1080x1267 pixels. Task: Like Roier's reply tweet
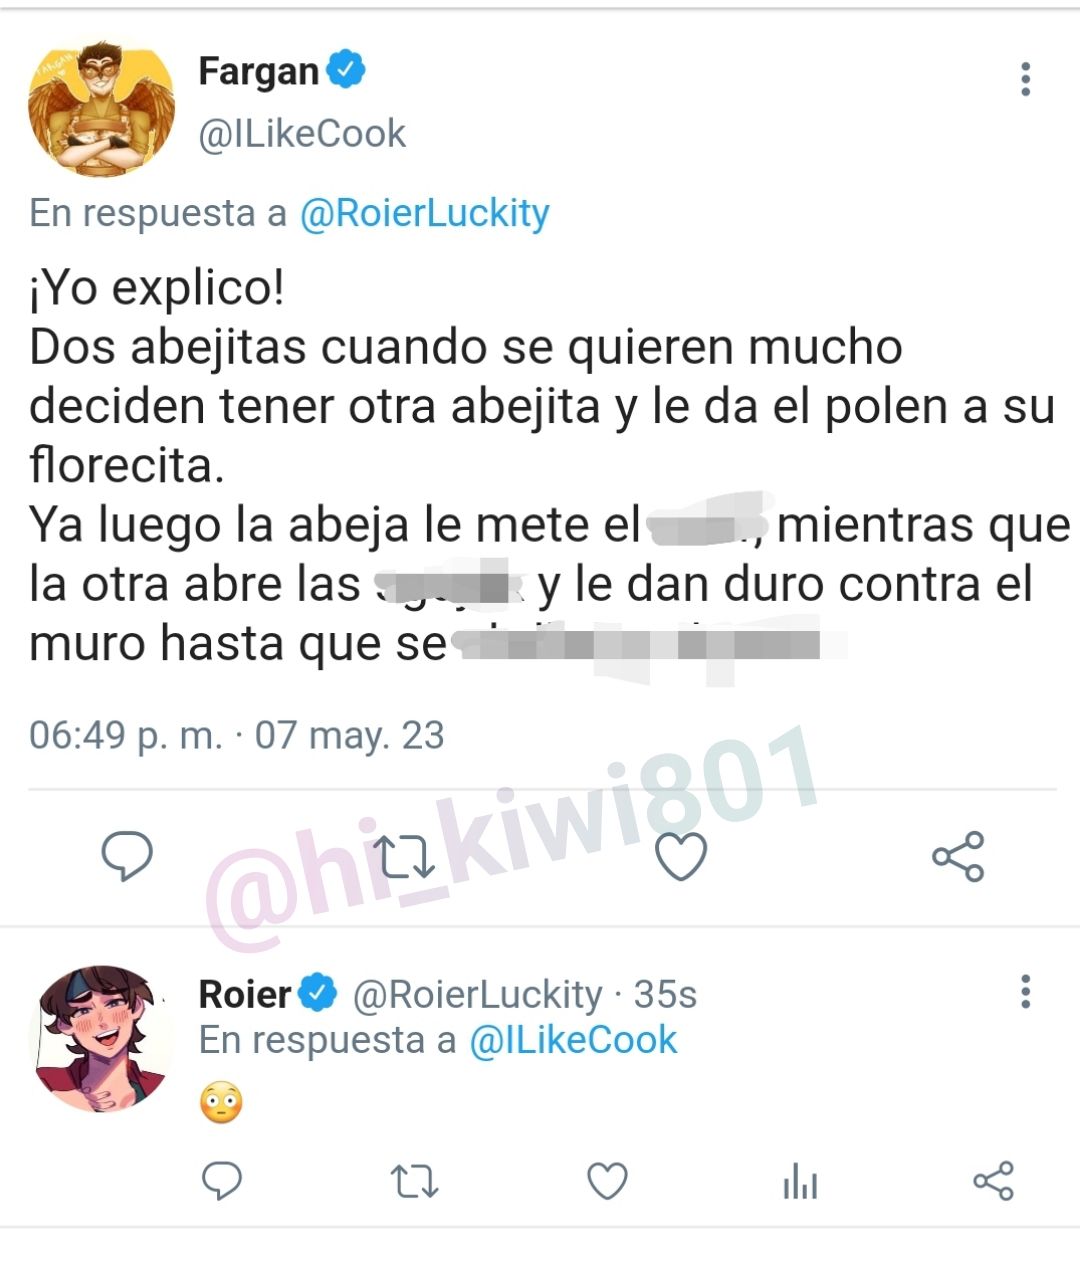pos(607,1182)
